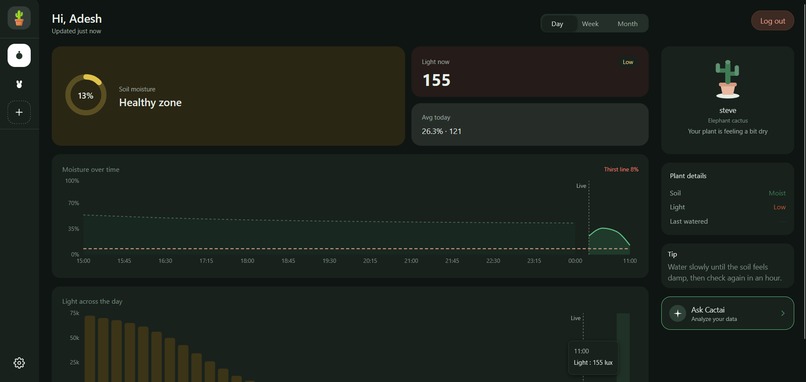Viewport: 806px width, 382px height.
Task: Click the Tip watering advice text
Action: tap(724, 272)
